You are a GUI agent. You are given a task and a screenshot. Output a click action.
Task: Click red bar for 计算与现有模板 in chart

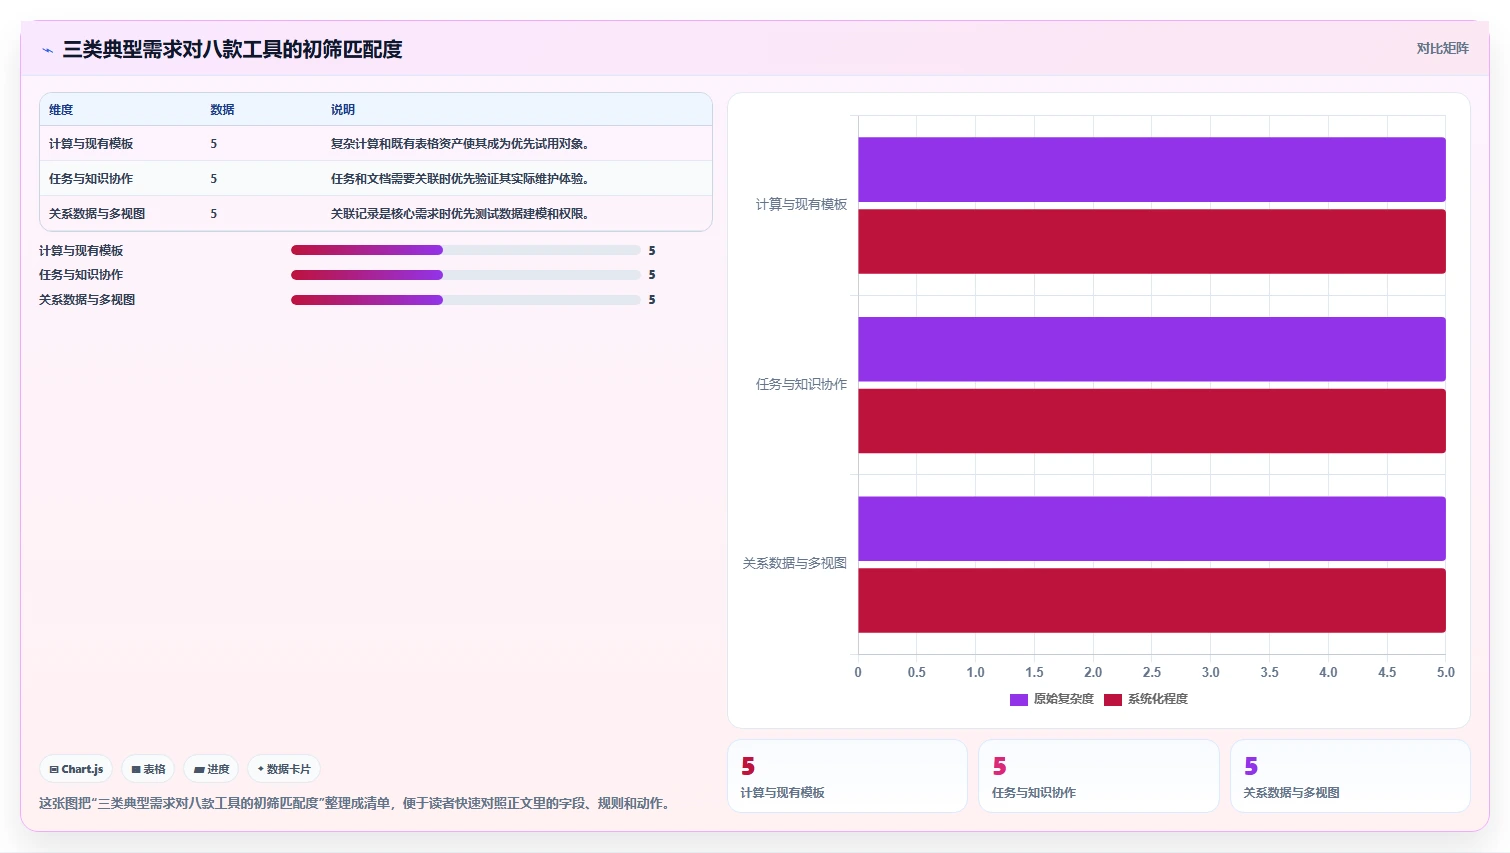pos(1152,241)
